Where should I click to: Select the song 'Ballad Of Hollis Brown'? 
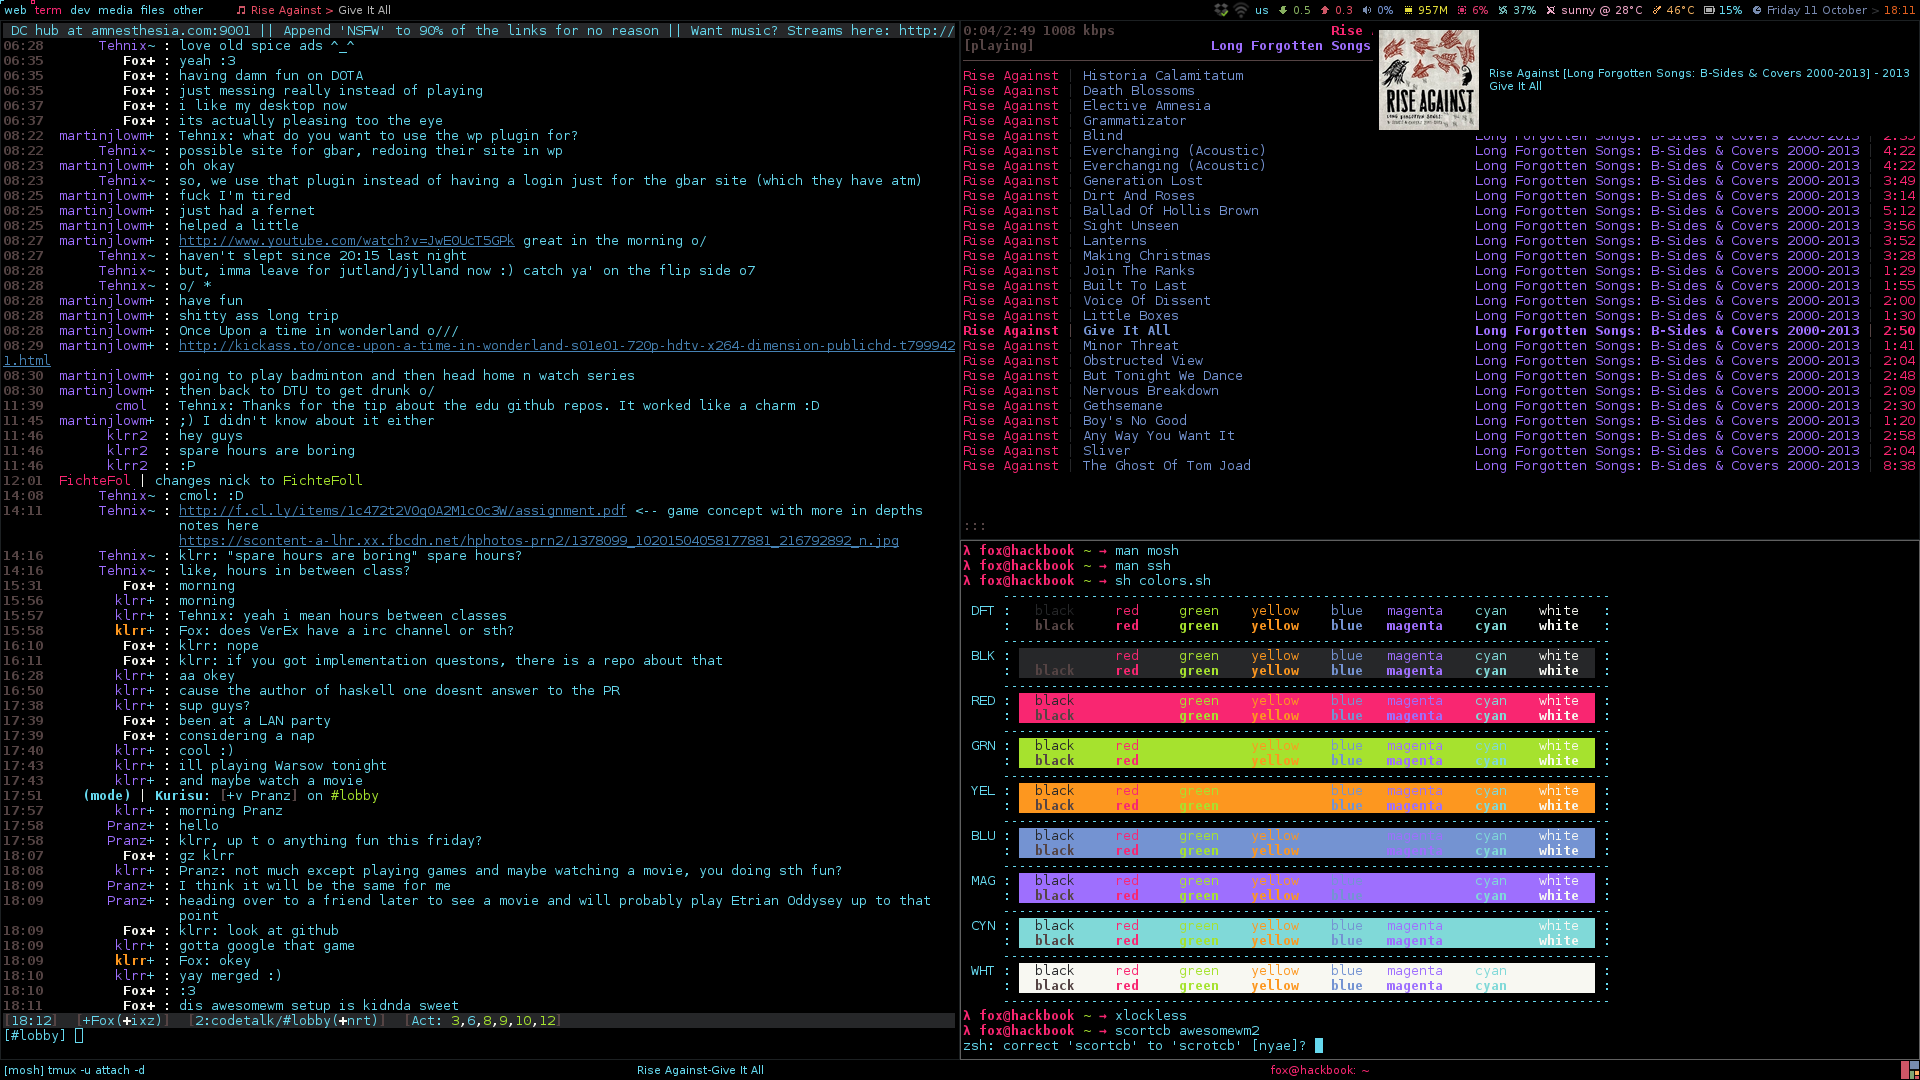coord(1170,211)
